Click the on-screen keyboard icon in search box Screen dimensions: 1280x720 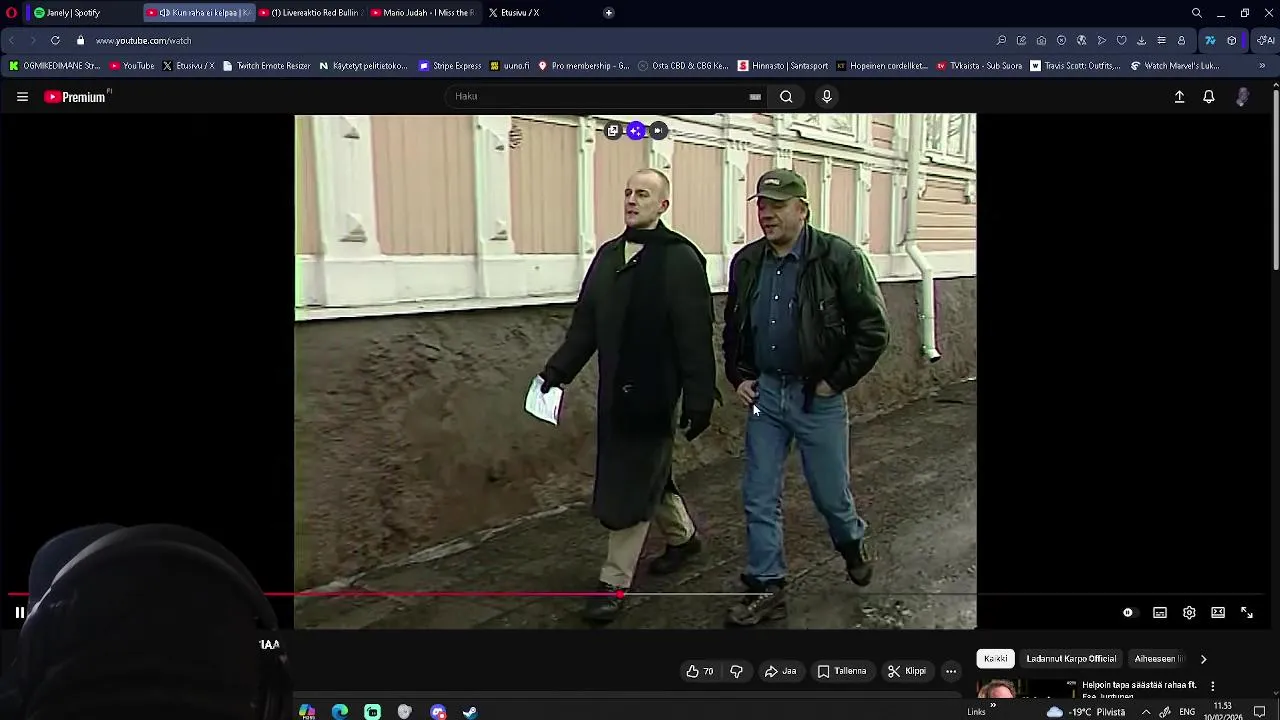click(x=755, y=97)
